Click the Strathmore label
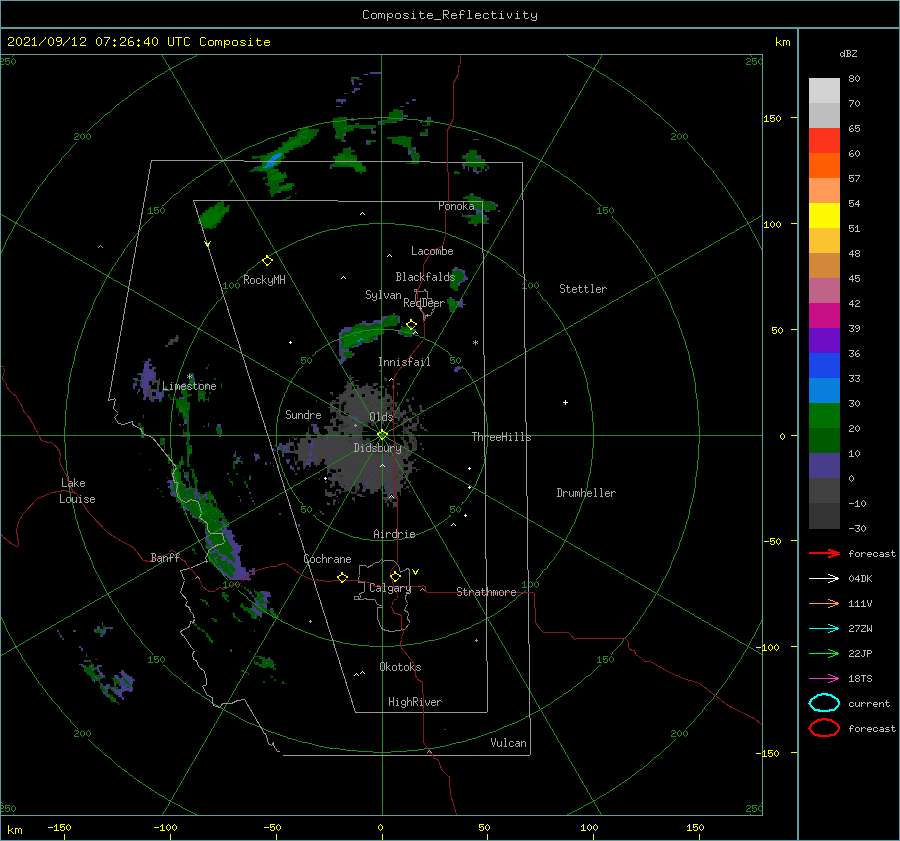The width and height of the screenshot is (900, 841). click(x=486, y=592)
